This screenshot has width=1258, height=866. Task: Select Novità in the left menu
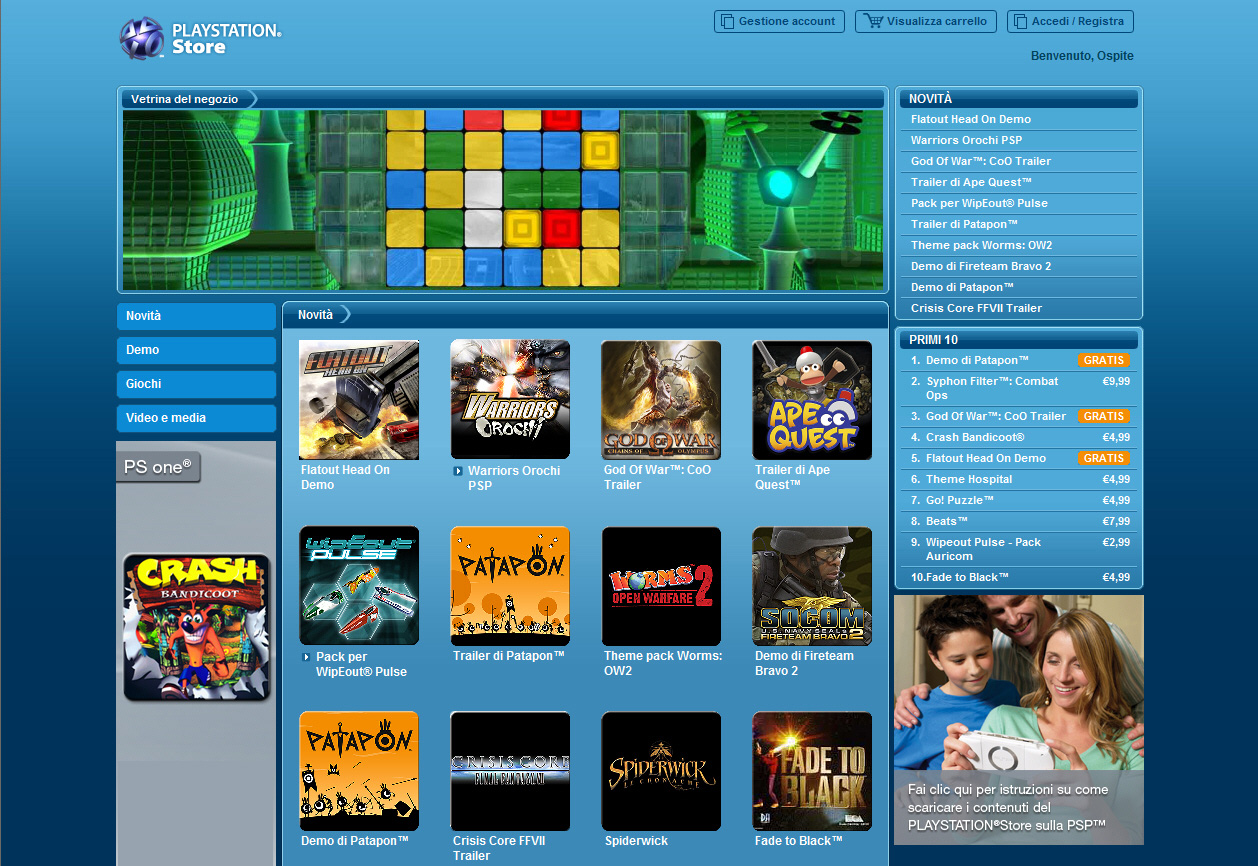tap(196, 316)
